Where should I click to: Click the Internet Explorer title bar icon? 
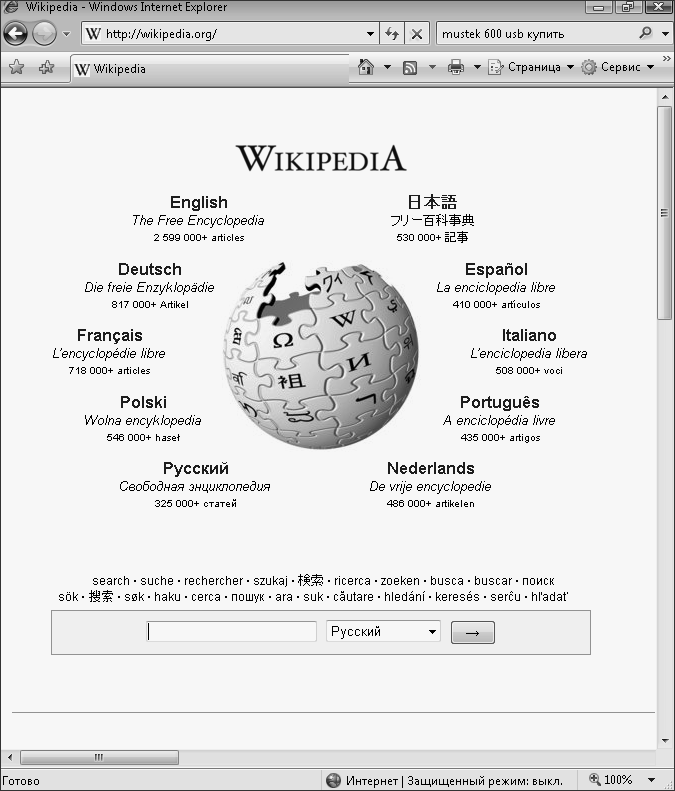[x=10, y=7]
